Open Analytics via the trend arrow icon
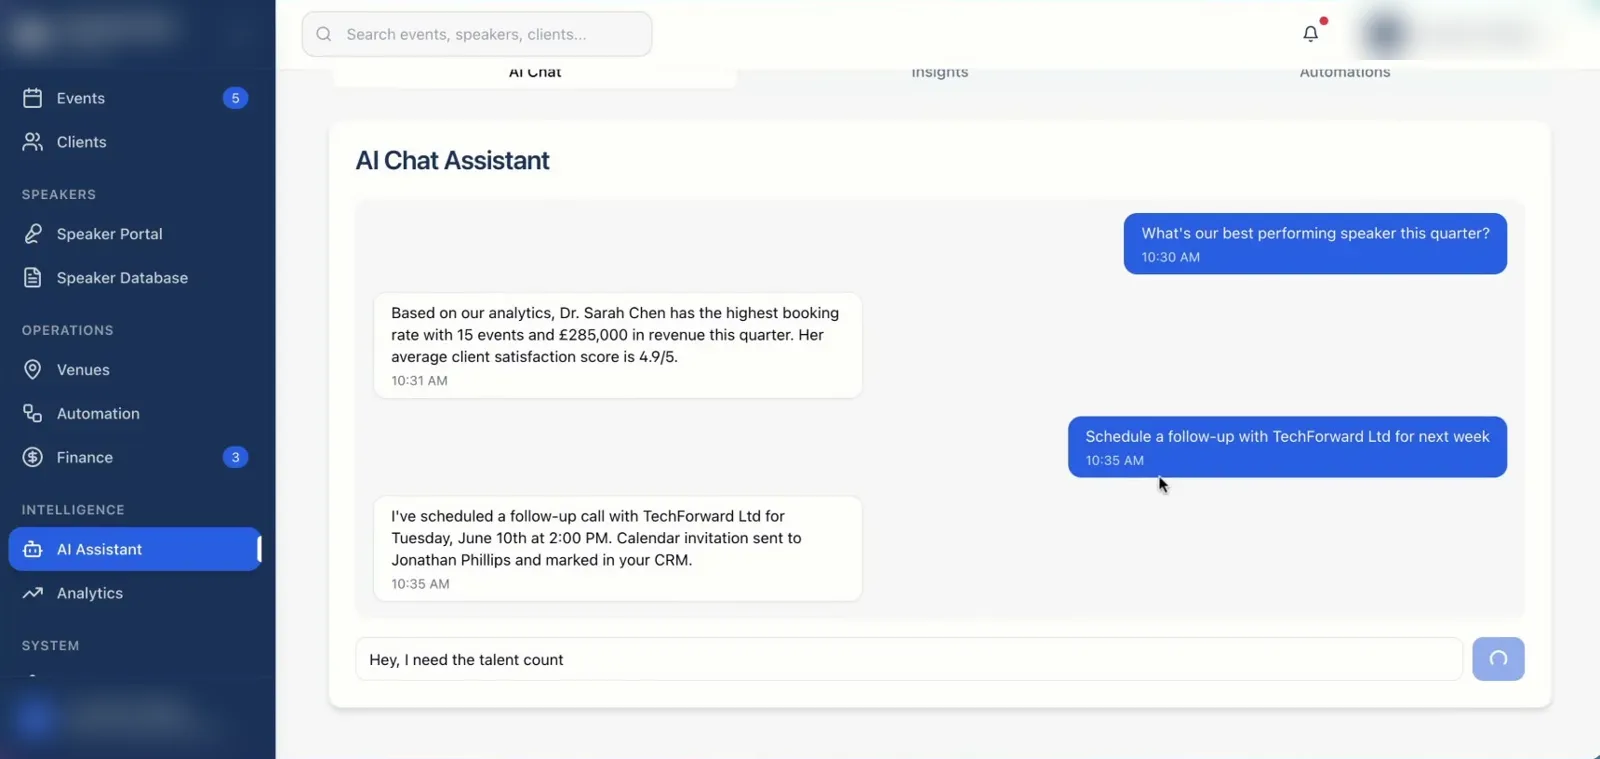This screenshot has width=1600, height=759. point(33,593)
